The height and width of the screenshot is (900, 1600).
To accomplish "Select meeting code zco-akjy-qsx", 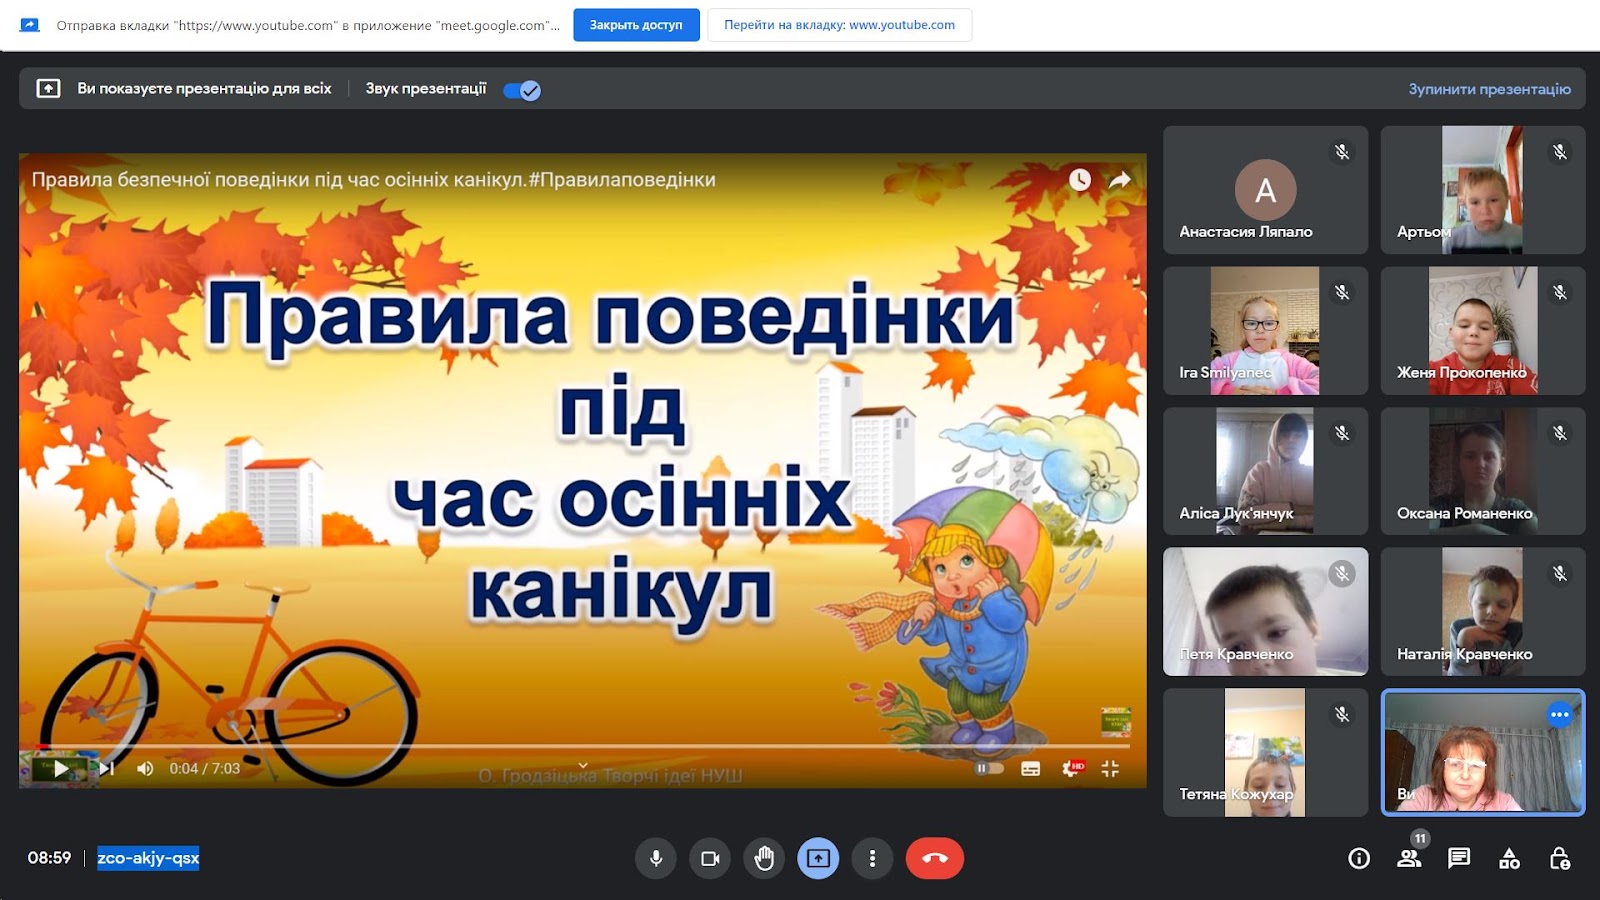I will pos(148,858).
